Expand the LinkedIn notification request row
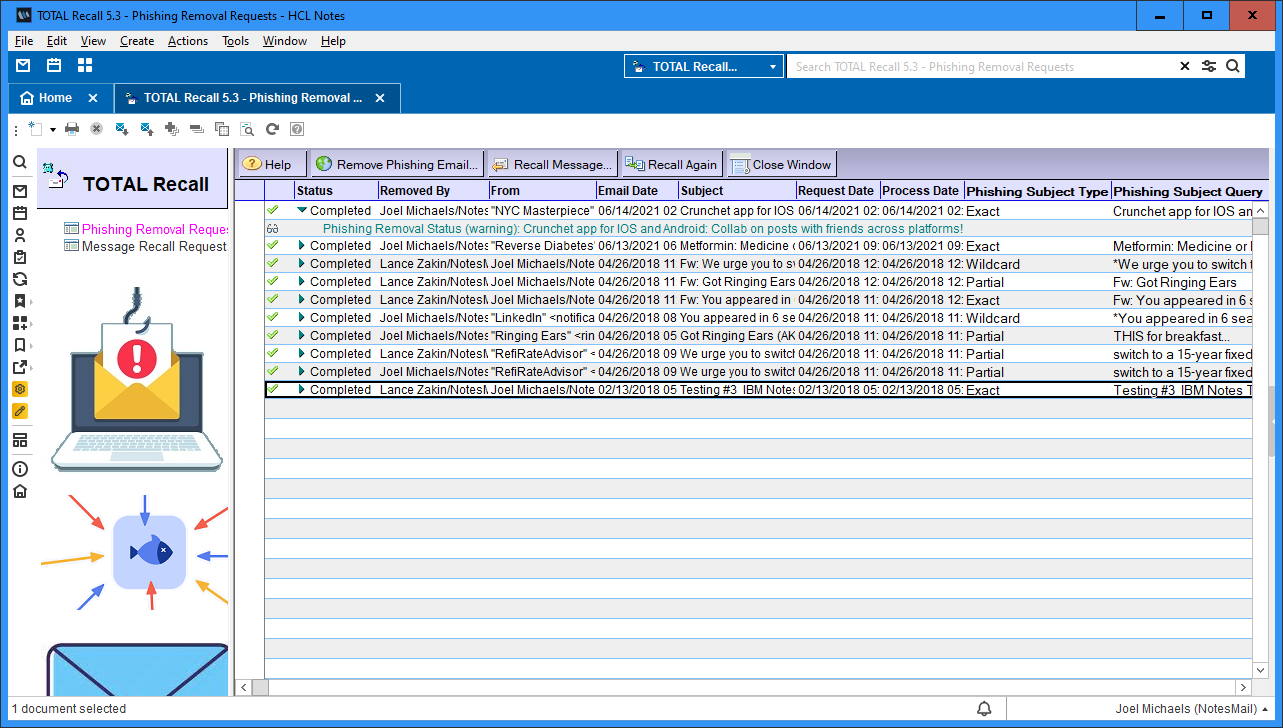The height and width of the screenshot is (728, 1283). [302, 318]
